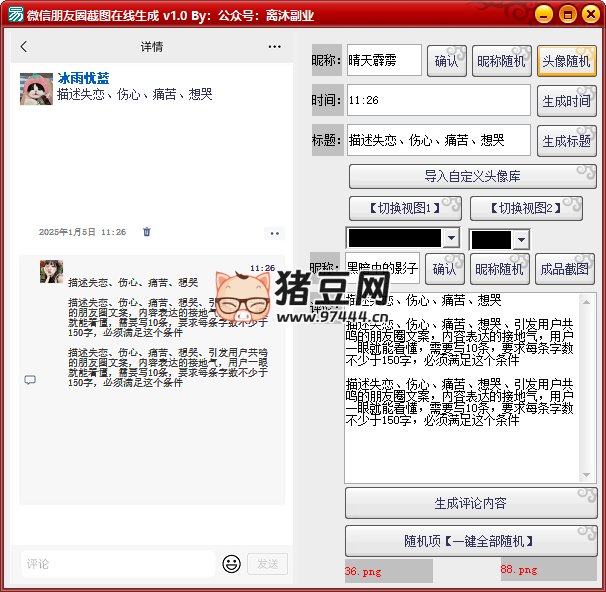The width and height of the screenshot is (606, 592).
Task: Click the back arrow in the 详情 header
Action: tap(24, 47)
